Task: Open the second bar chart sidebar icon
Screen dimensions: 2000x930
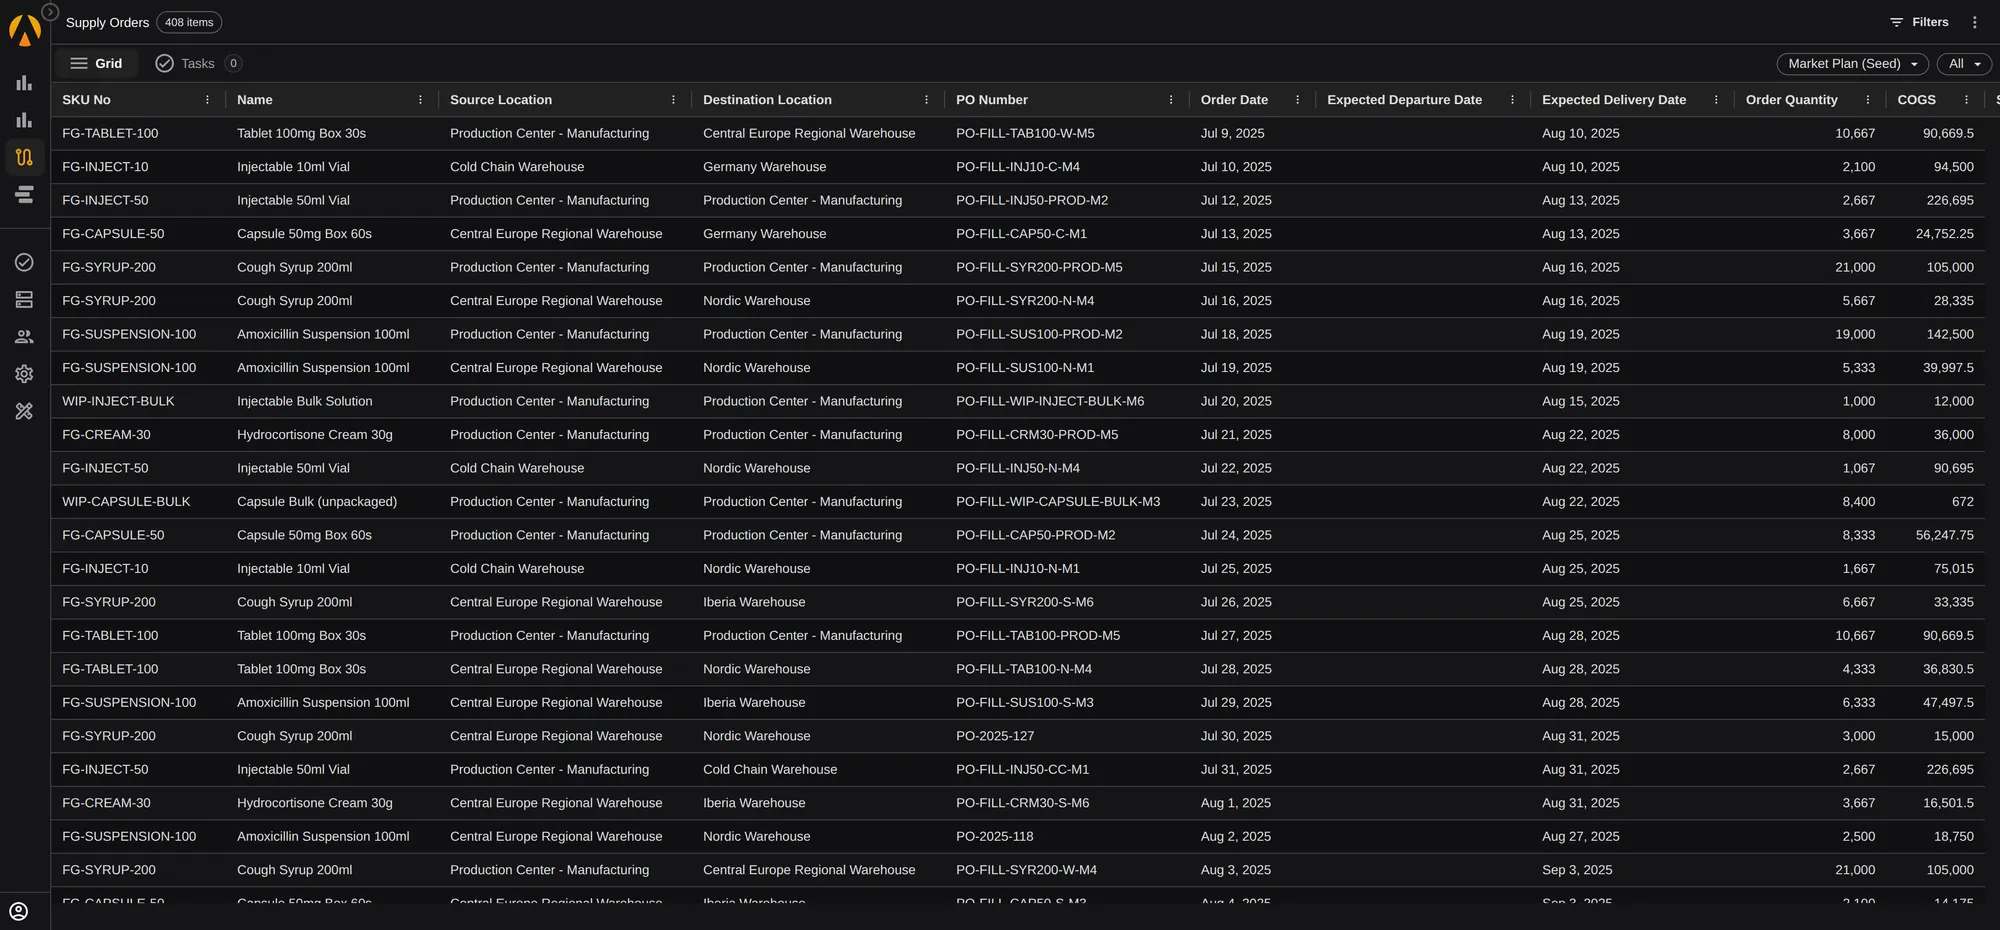Action: (x=24, y=120)
